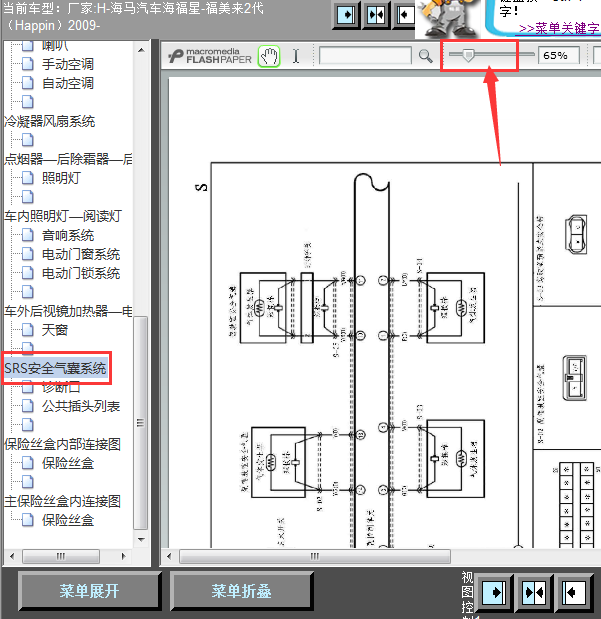
Task: Click tree panel vertical scrollbar thumb
Action: point(141,423)
